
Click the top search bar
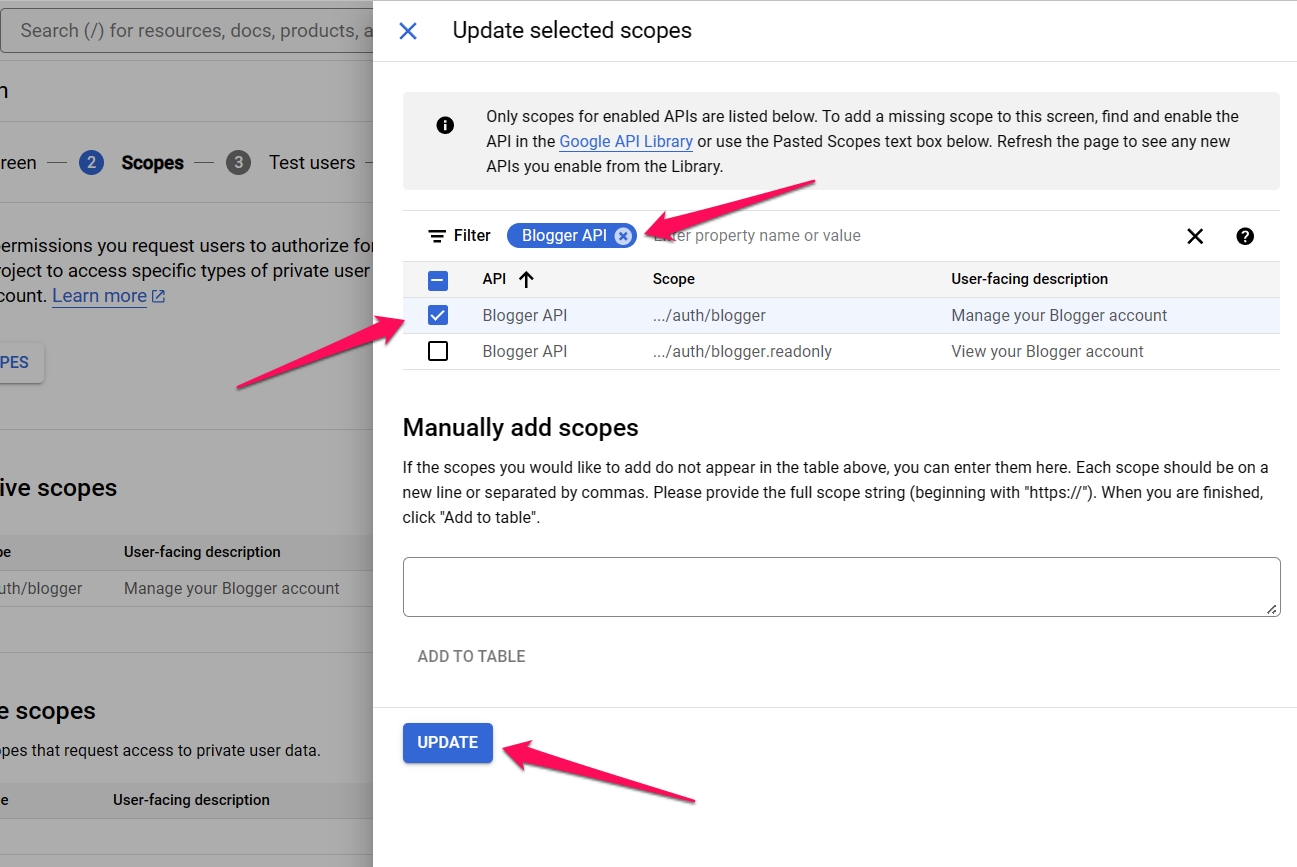(187, 31)
